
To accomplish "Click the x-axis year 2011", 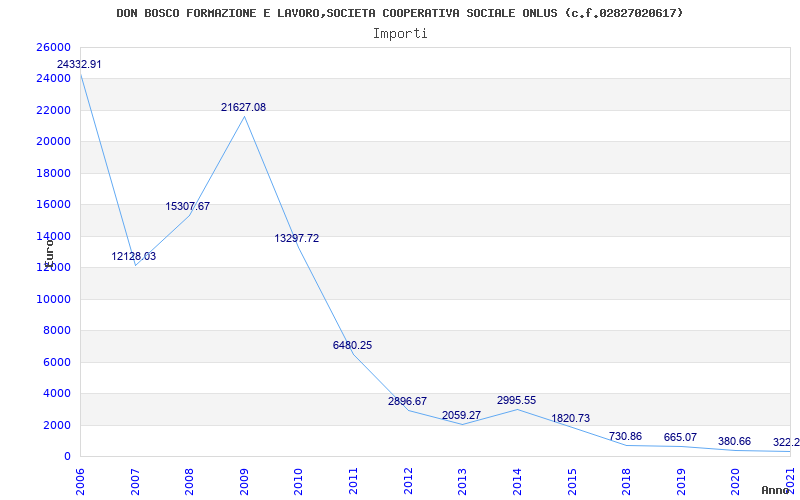I will (353, 481).
